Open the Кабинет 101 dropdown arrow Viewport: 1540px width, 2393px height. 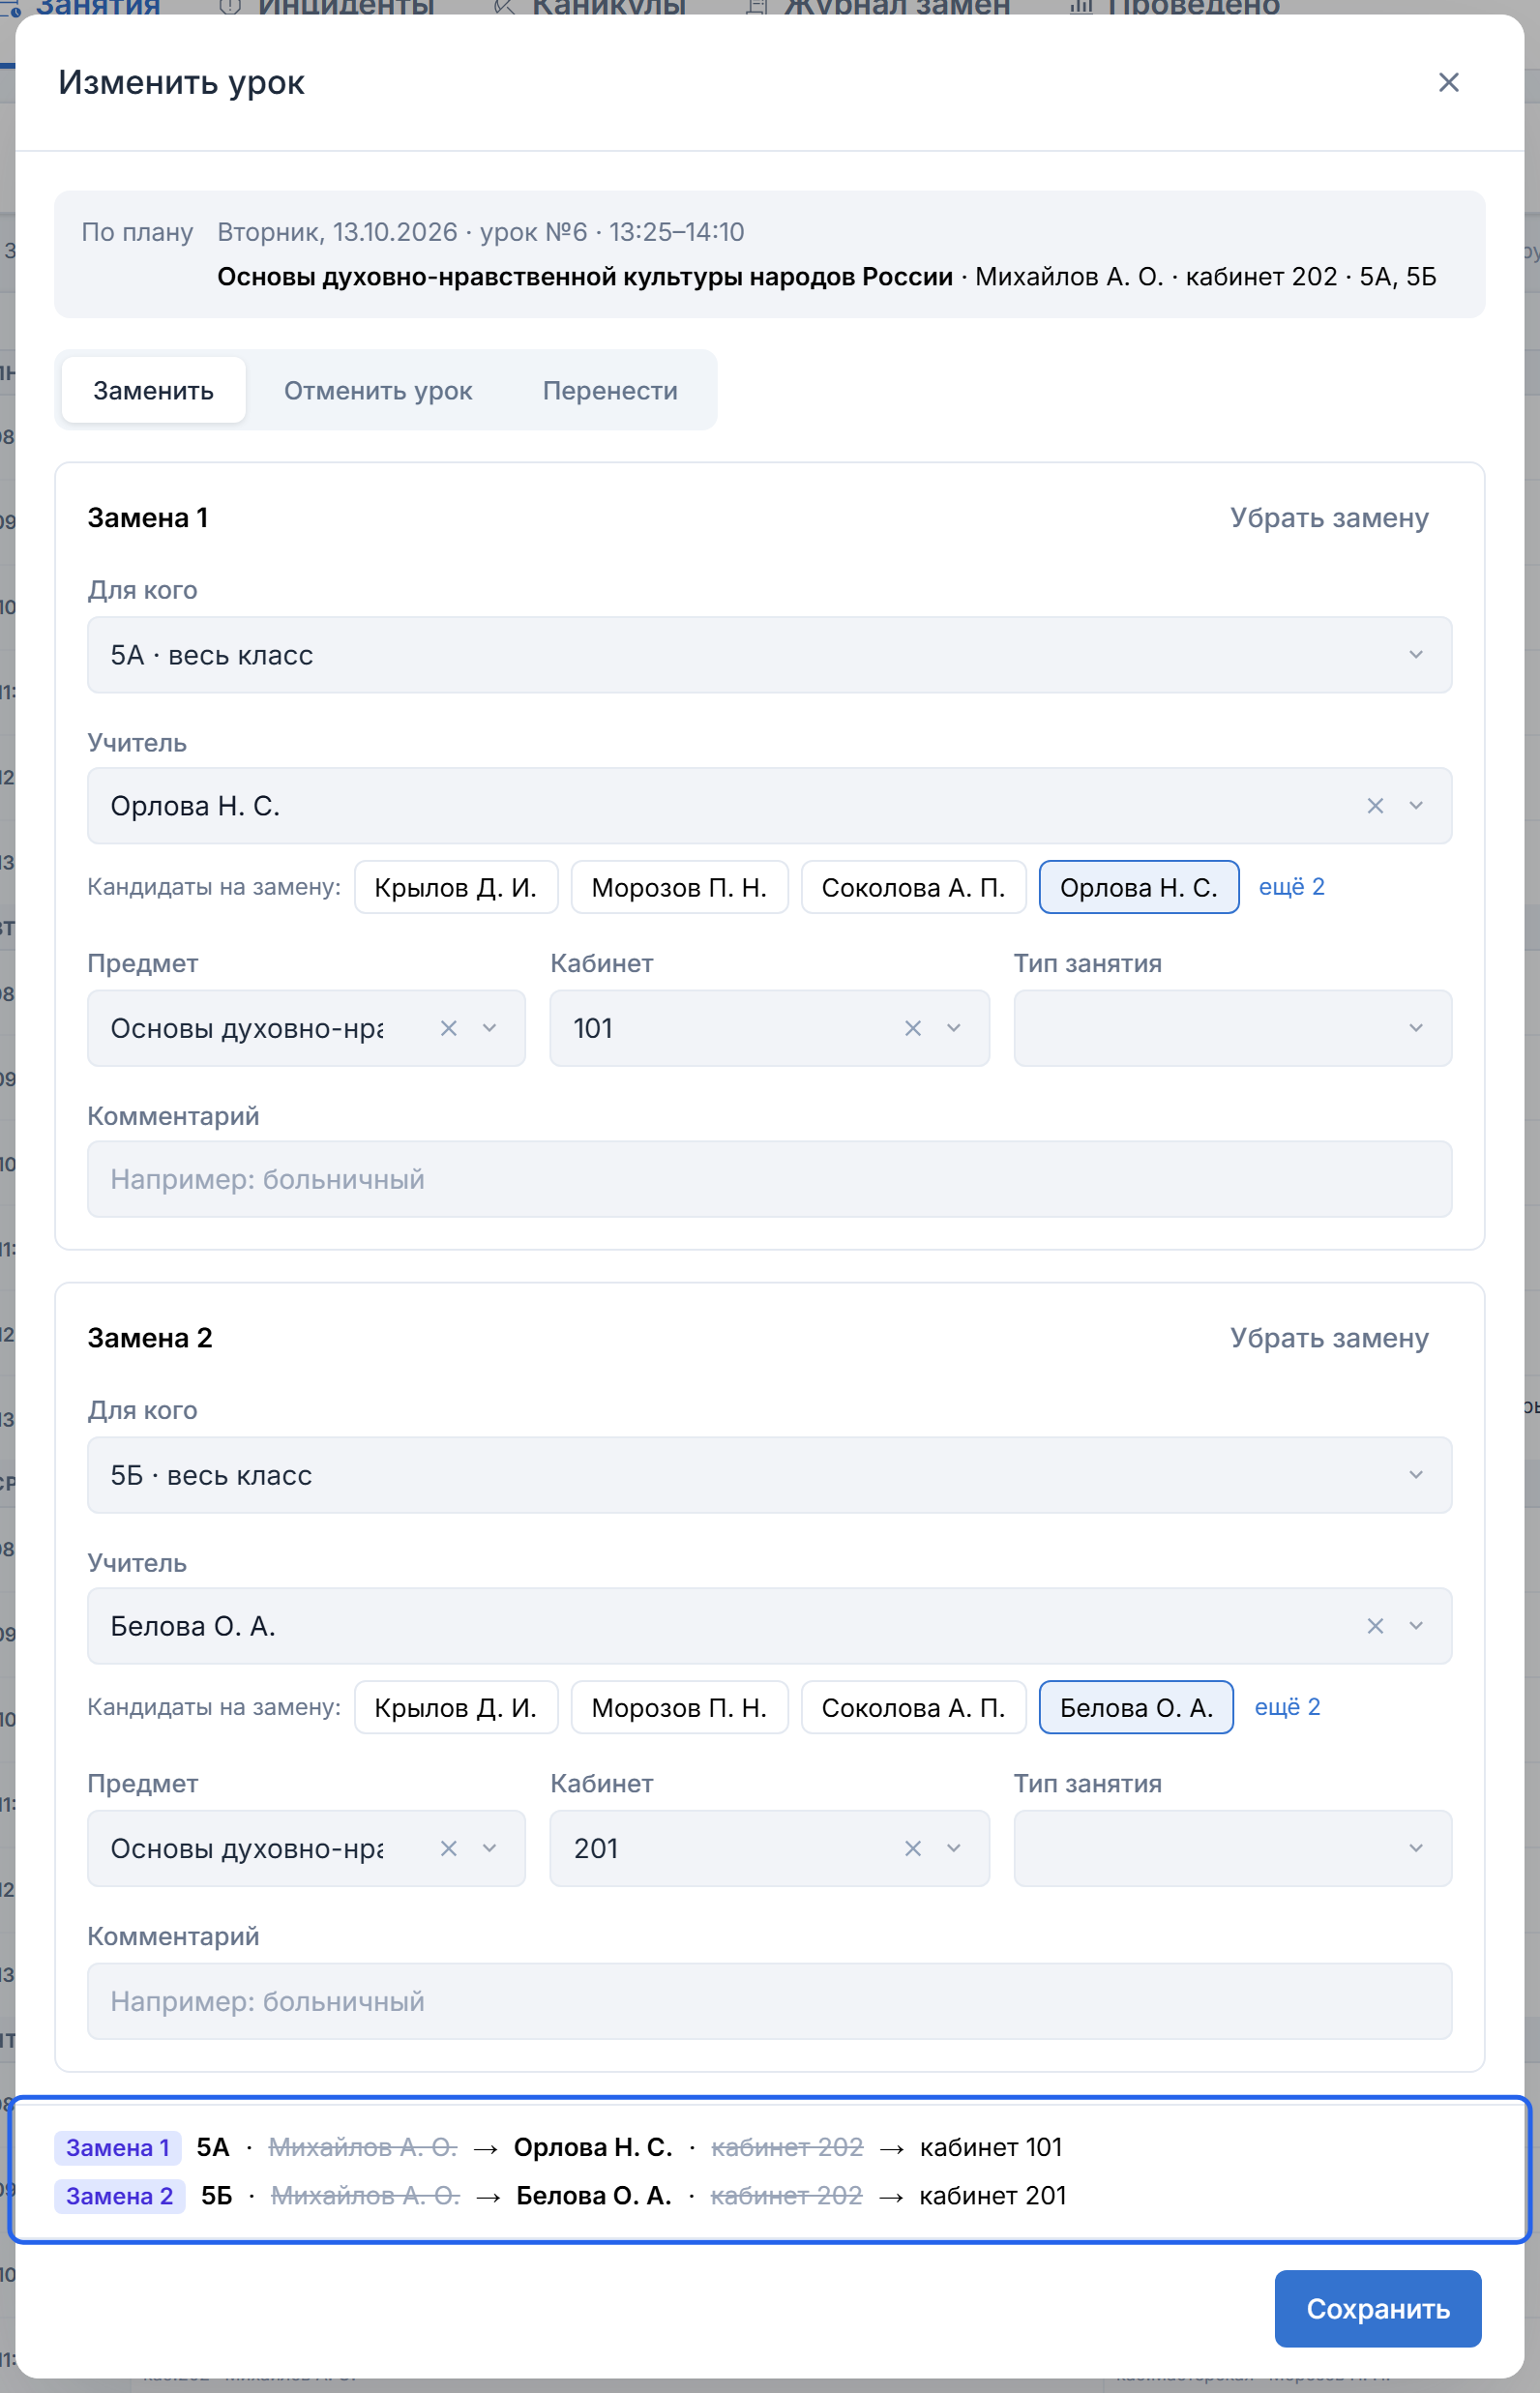pyautogui.click(x=954, y=1028)
